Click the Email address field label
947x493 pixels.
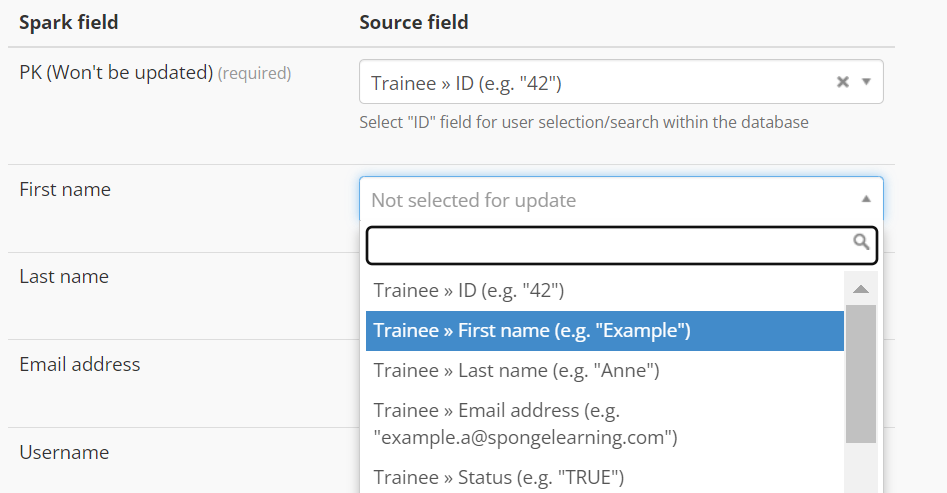point(80,364)
